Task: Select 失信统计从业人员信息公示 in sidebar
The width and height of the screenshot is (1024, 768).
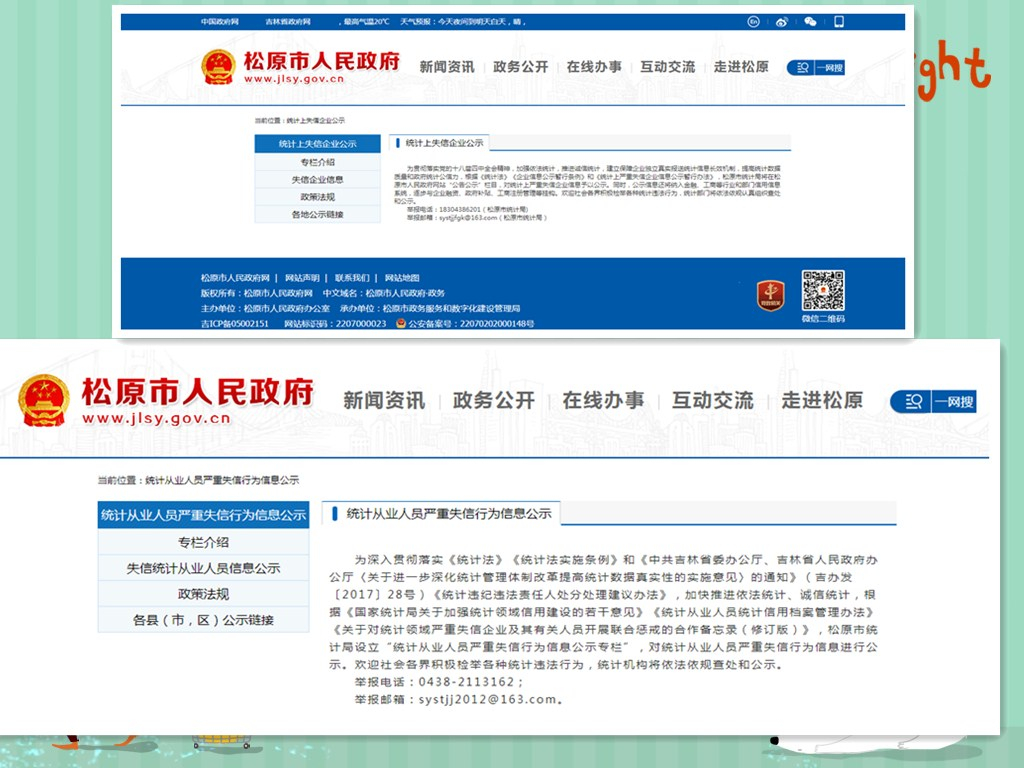Action: [x=203, y=568]
